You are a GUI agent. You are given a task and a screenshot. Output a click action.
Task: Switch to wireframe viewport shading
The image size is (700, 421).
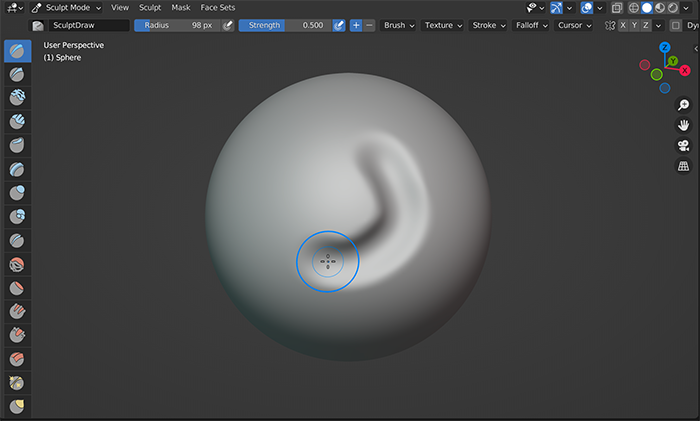tap(633, 8)
